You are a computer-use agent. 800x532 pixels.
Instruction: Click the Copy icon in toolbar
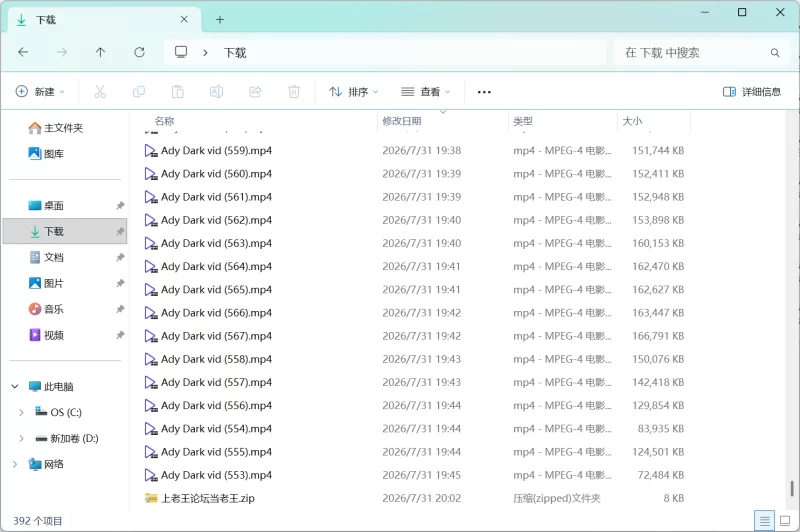pos(139,92)
